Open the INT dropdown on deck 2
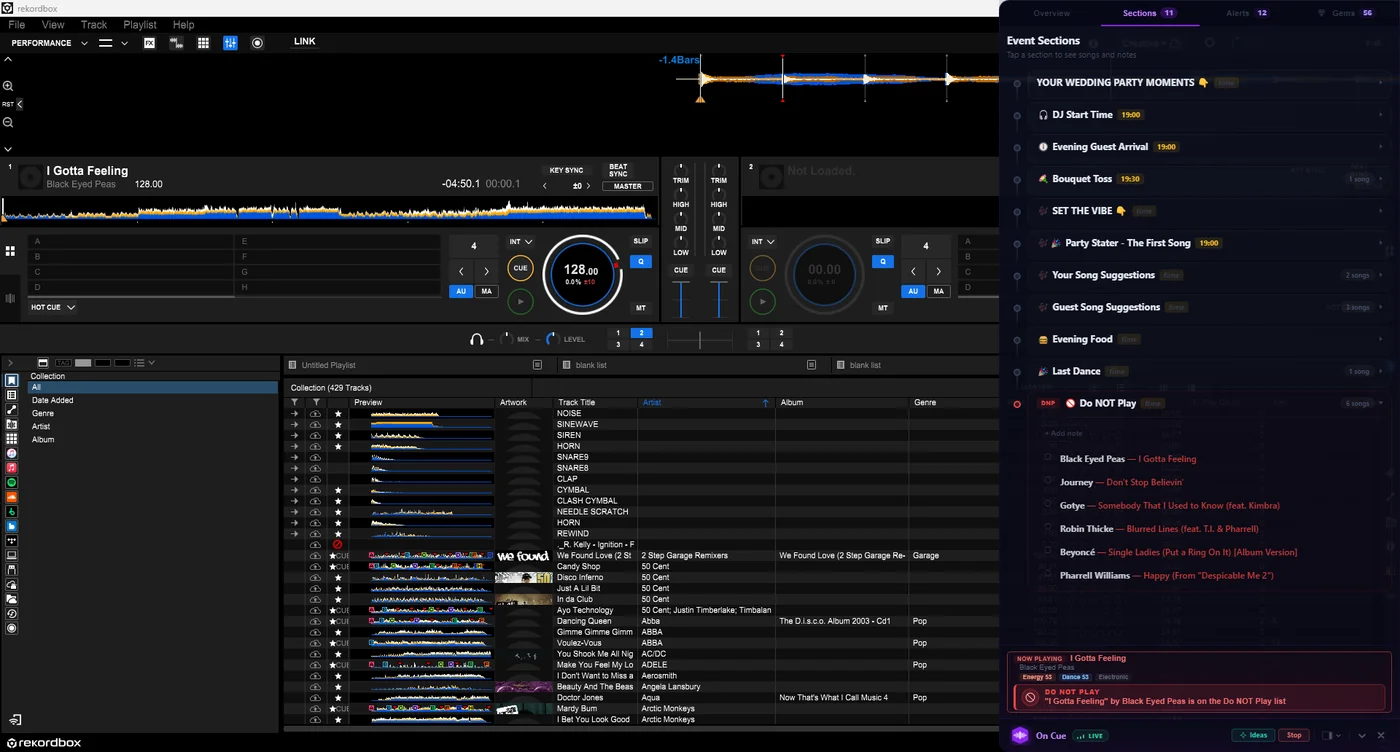 (x=762, y=241)
